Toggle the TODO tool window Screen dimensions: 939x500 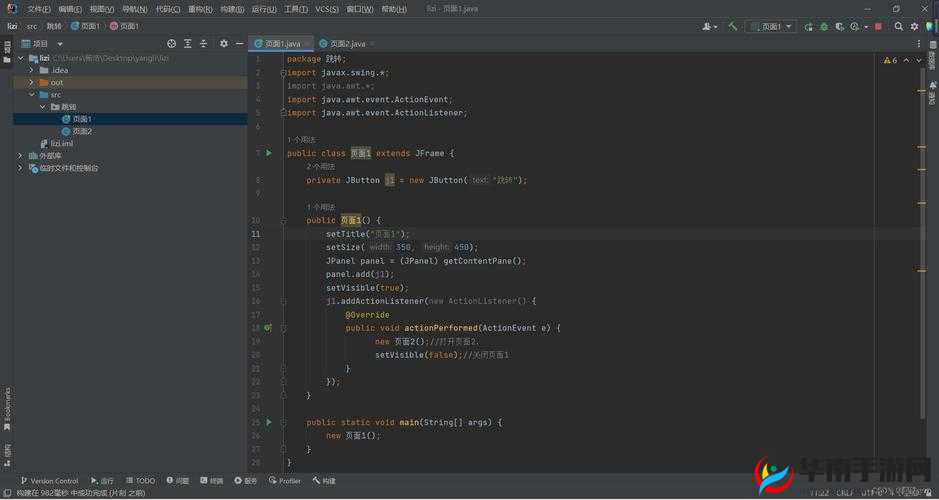click(140, 481)
